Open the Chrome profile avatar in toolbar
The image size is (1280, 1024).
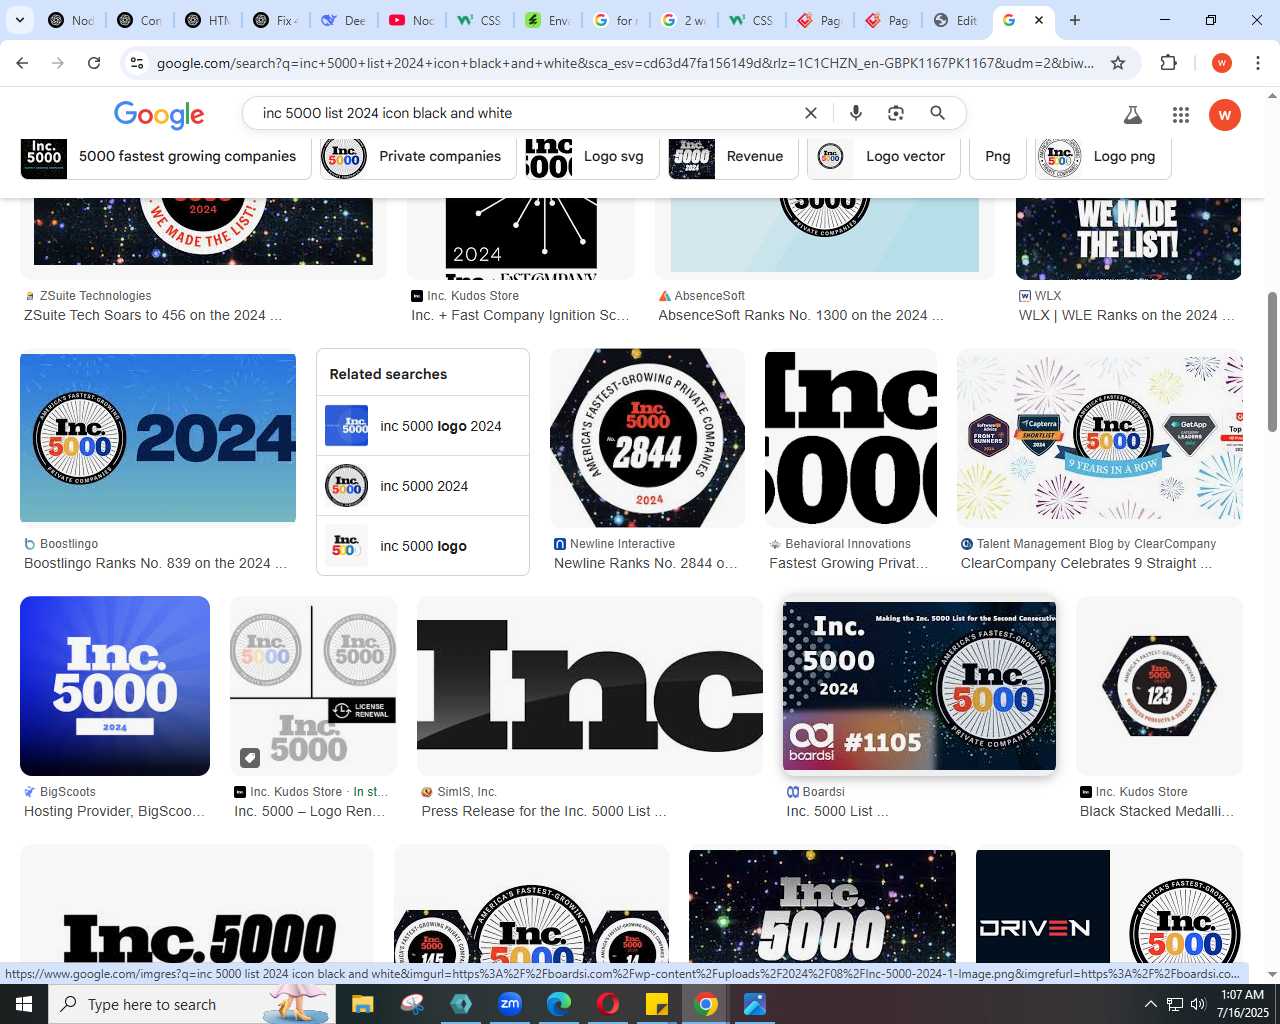click(1221, 63)
